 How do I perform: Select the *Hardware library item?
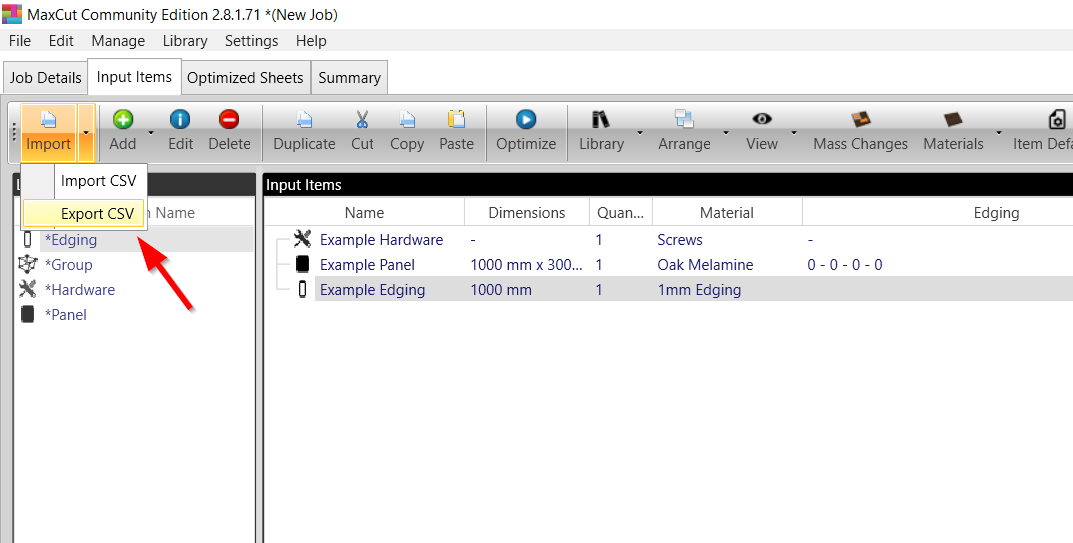[x=79, y=290]
